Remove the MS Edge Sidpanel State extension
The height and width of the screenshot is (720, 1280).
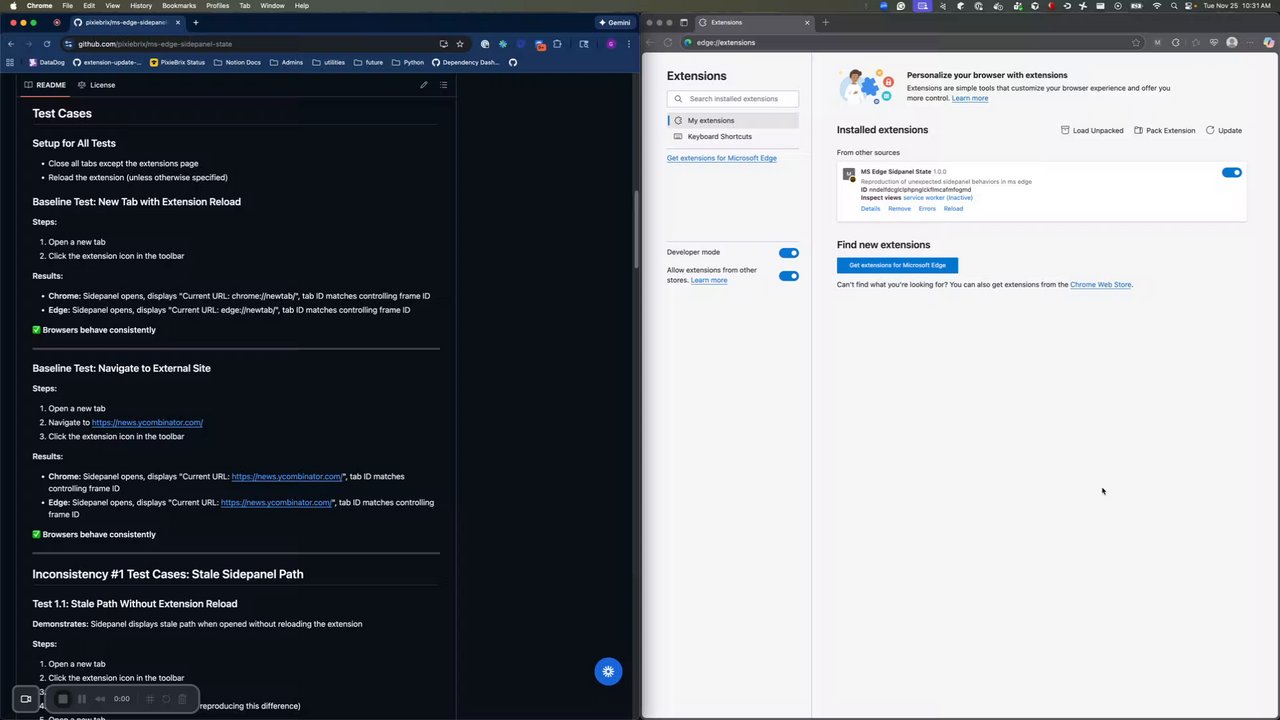[900, 209]
